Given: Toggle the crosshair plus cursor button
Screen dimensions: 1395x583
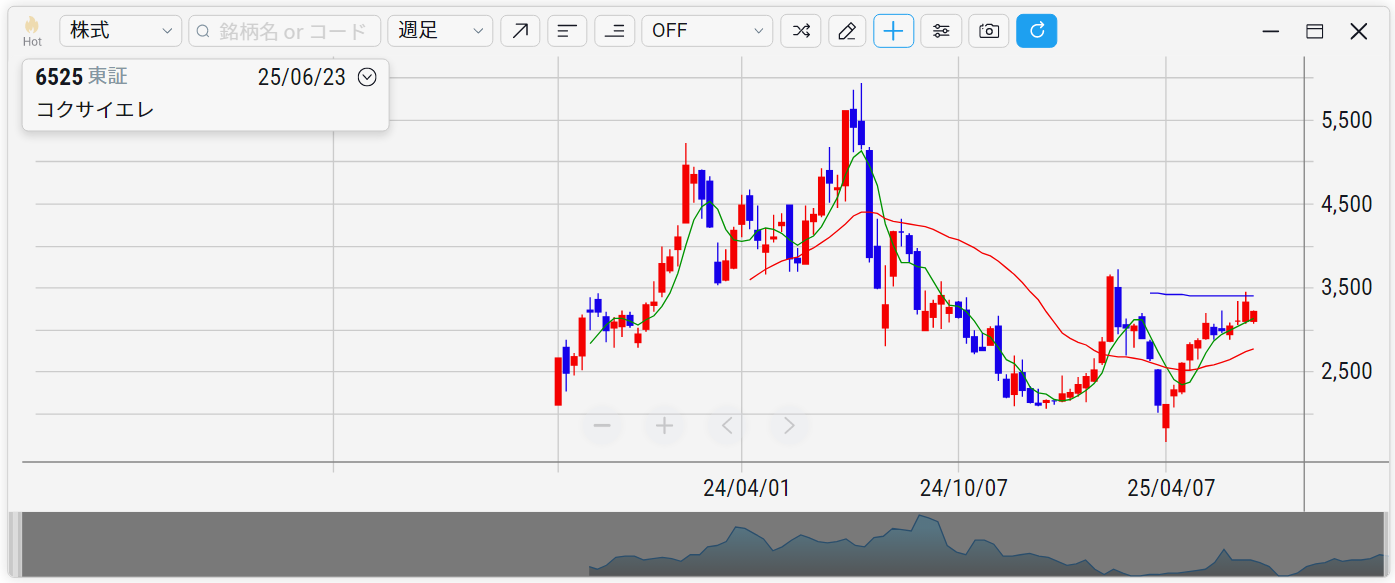Looking at the screenshot, I should tap(893, 31).
